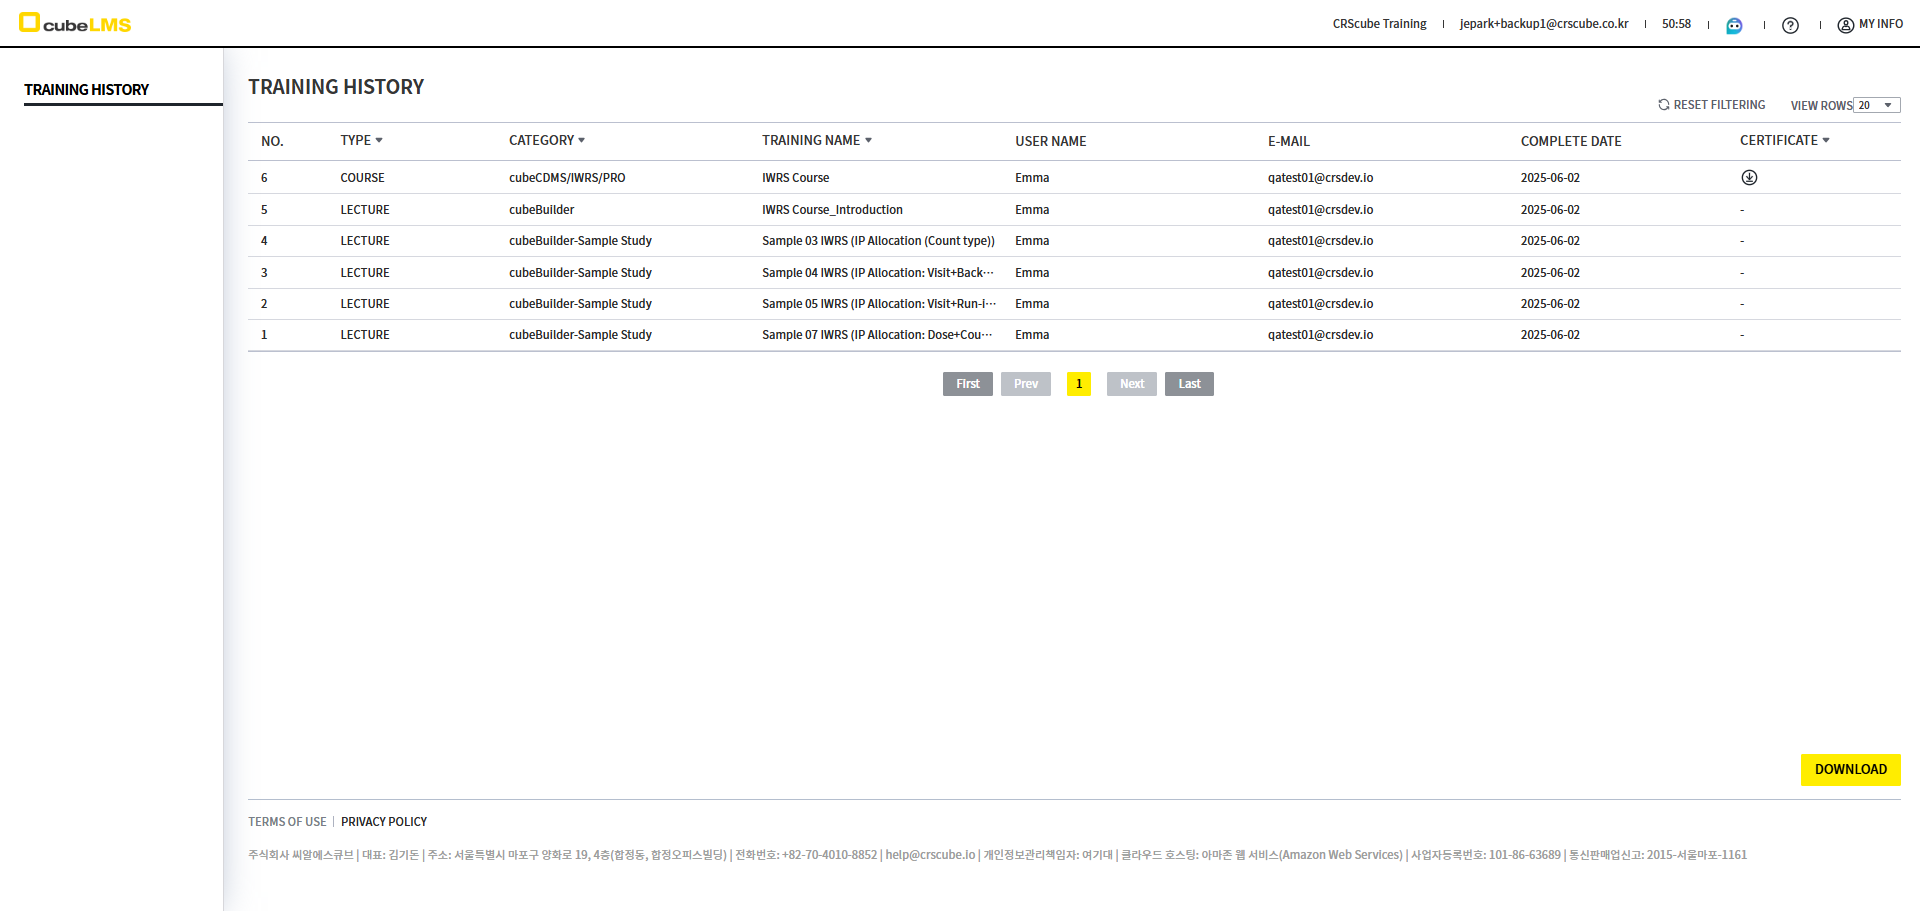Image resolution: width=1920 pixels, height=911 pixels.
Task: Open the chatbot assistant icon
Action: 1734,25
